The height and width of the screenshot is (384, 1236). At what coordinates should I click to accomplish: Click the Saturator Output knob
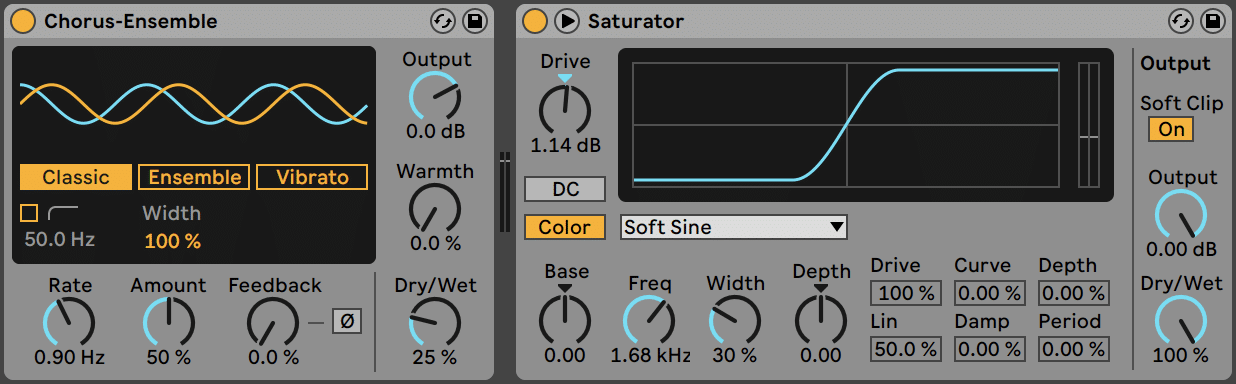1181,214
